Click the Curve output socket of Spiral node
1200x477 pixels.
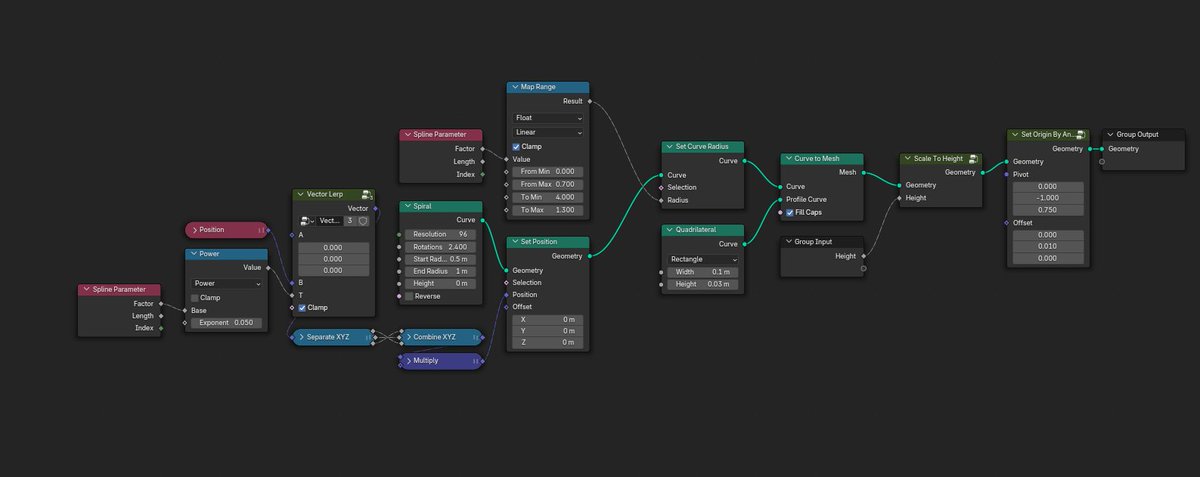[483, 220]
